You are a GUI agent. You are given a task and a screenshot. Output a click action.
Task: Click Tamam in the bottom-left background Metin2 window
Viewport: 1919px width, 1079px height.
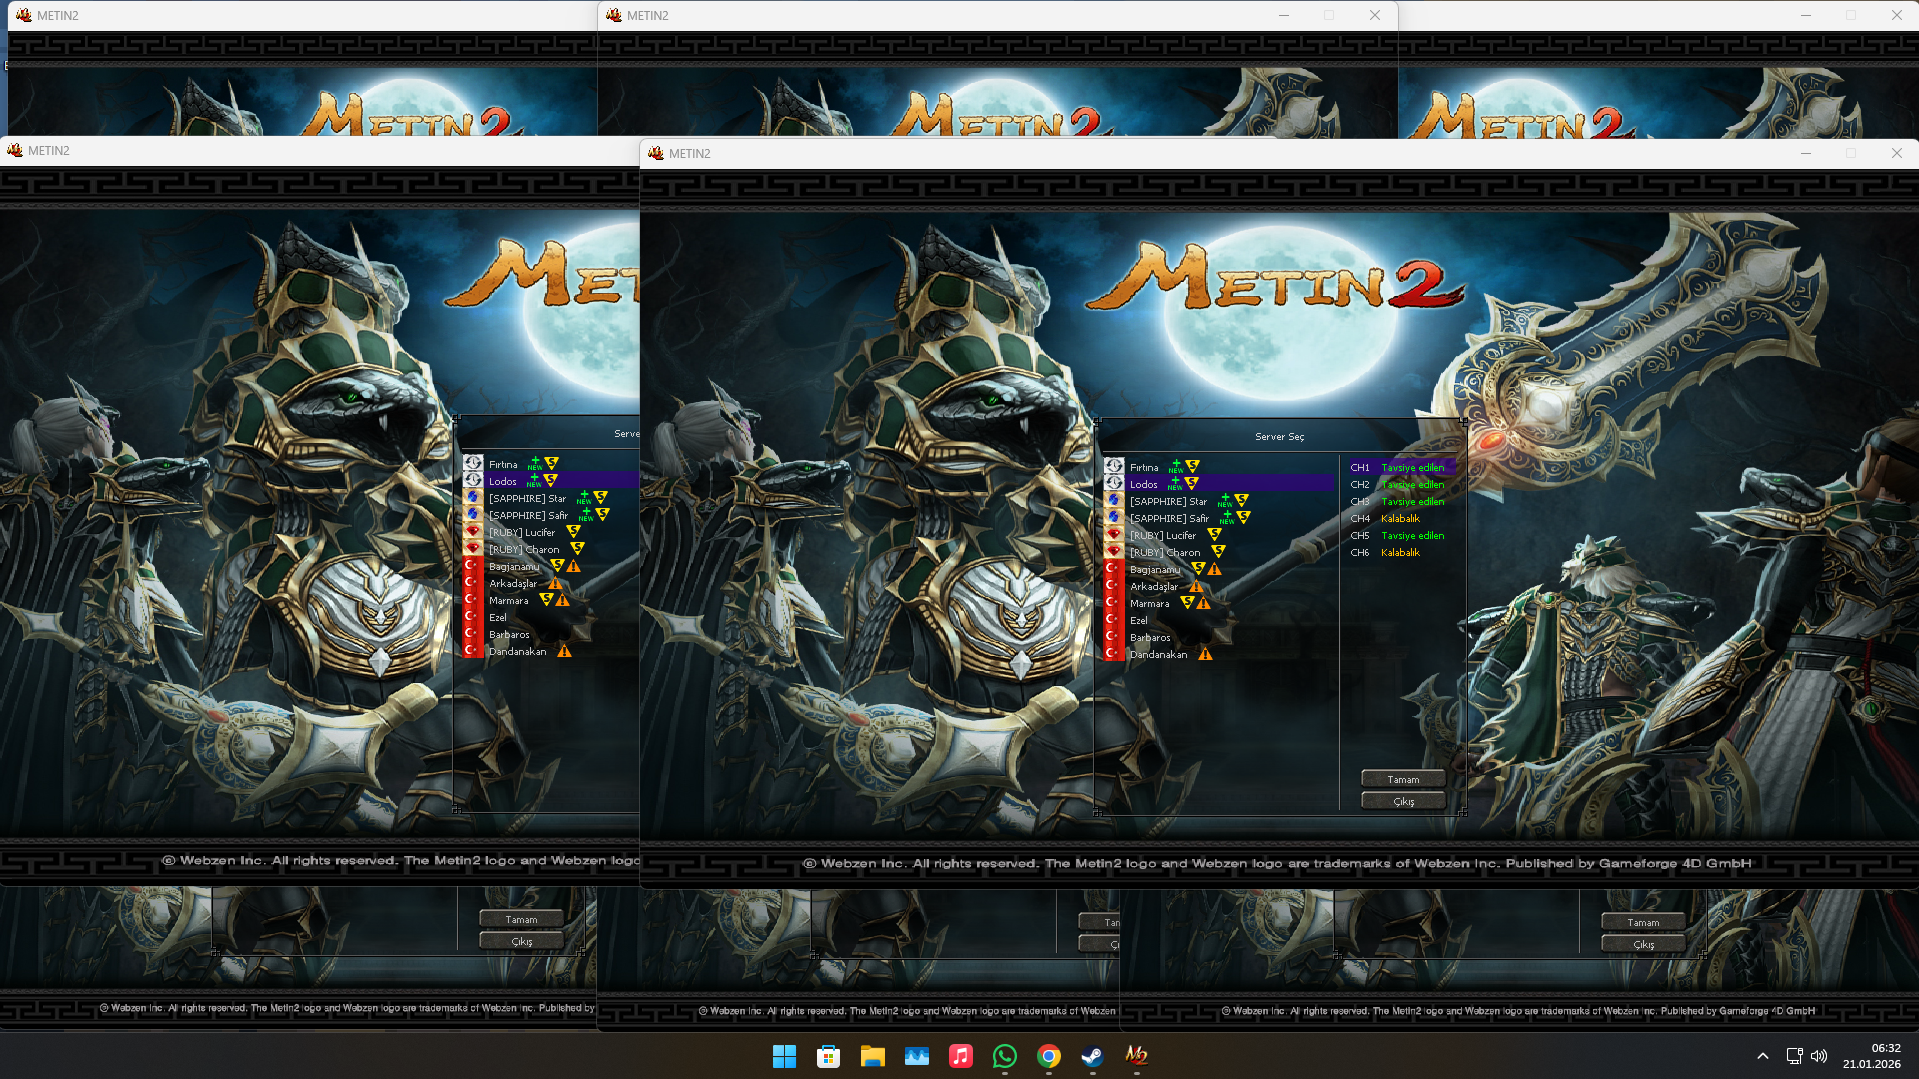click(x=521, y=919)
